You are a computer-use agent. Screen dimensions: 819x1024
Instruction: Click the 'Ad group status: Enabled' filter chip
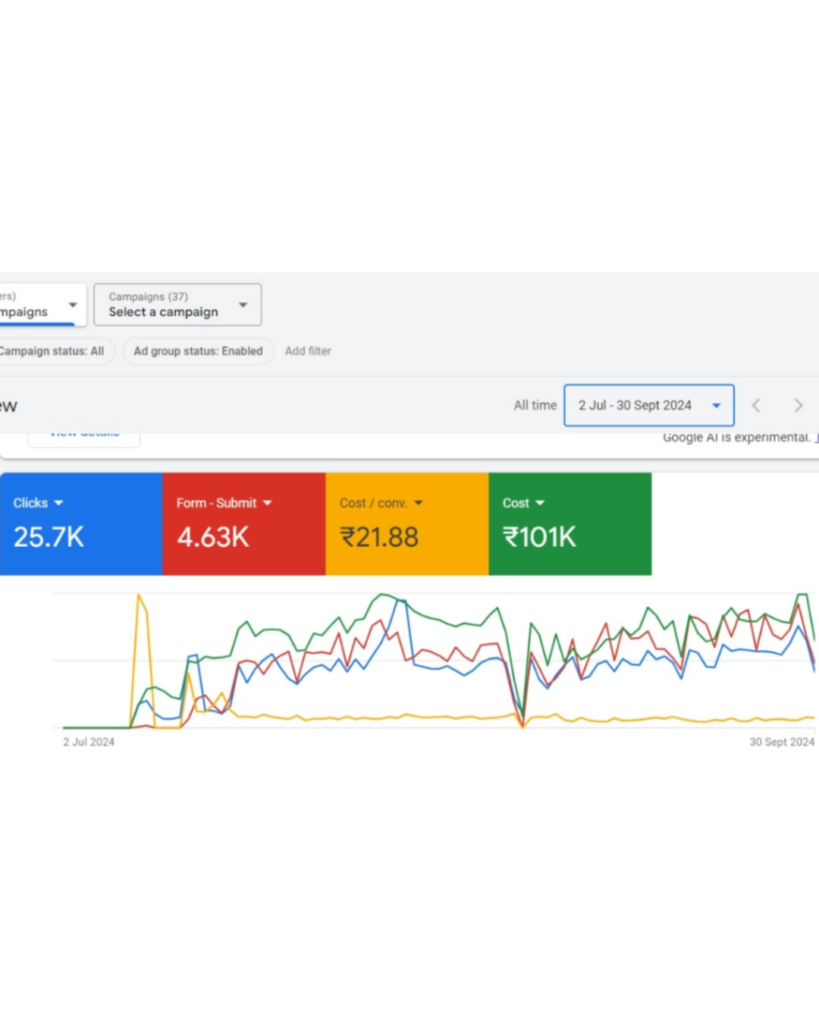198,351
